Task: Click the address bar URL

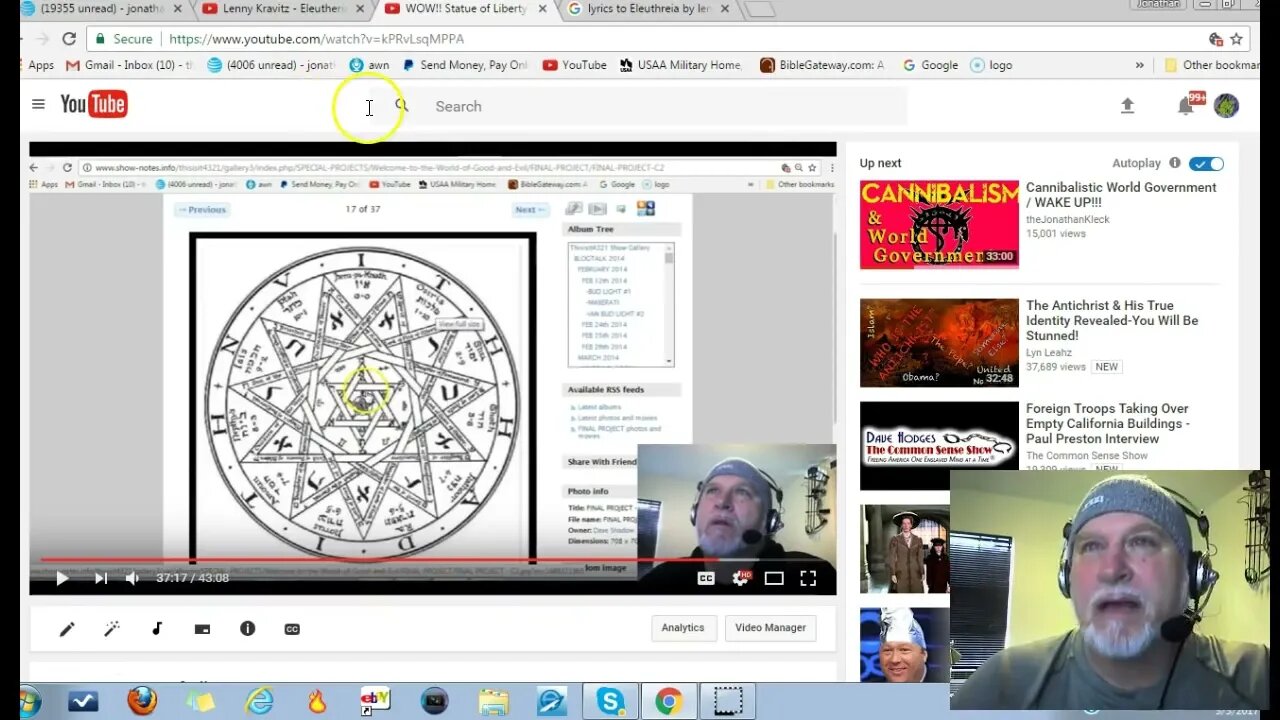Action: click(x=316, y=39)
